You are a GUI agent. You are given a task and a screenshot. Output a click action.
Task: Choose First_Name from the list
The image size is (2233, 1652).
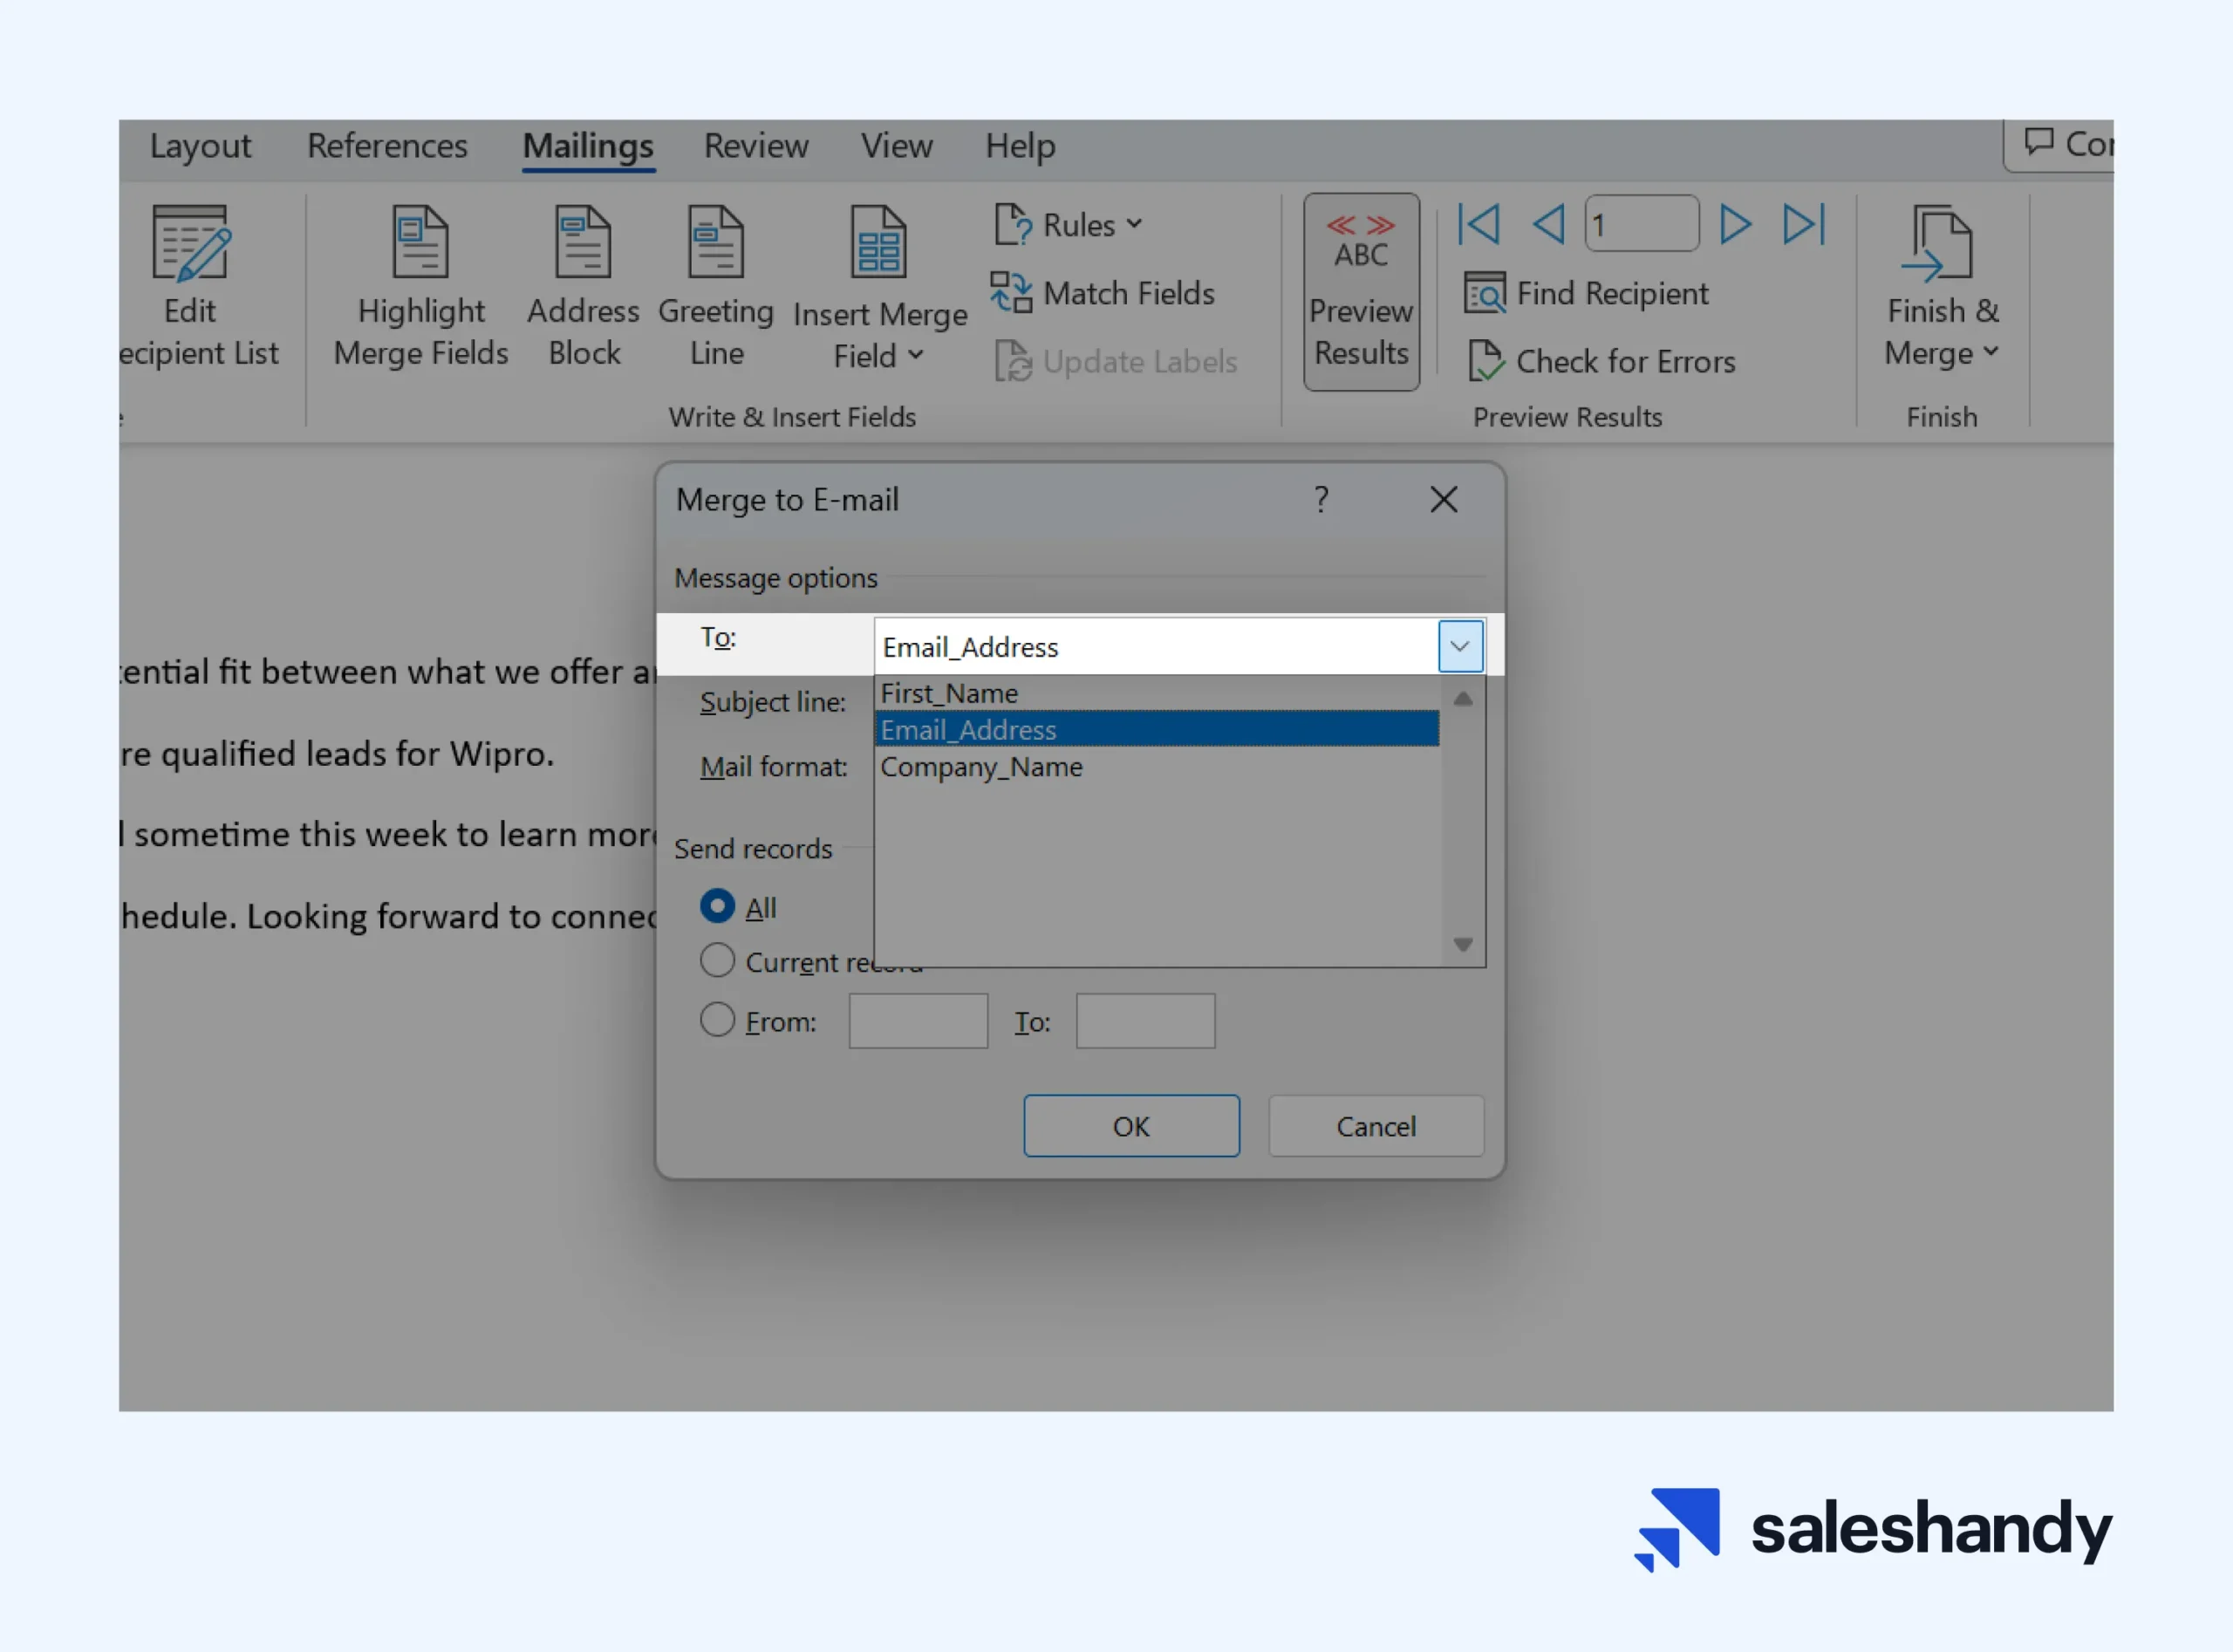1157,693
